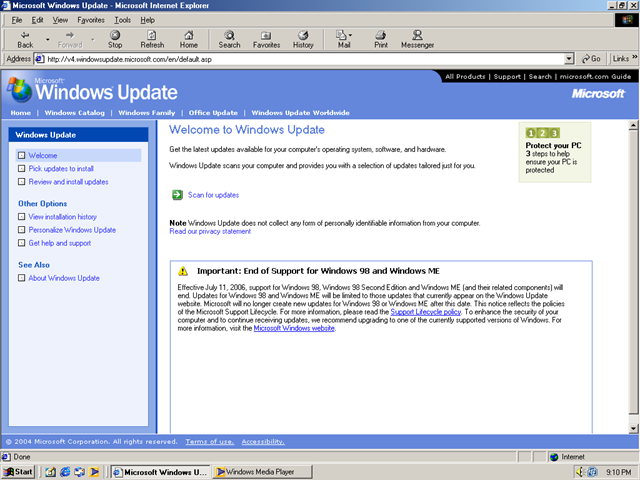Click Get help and support
The width and height of the screenshot is (640, 480).
click(x=60, y=243)
